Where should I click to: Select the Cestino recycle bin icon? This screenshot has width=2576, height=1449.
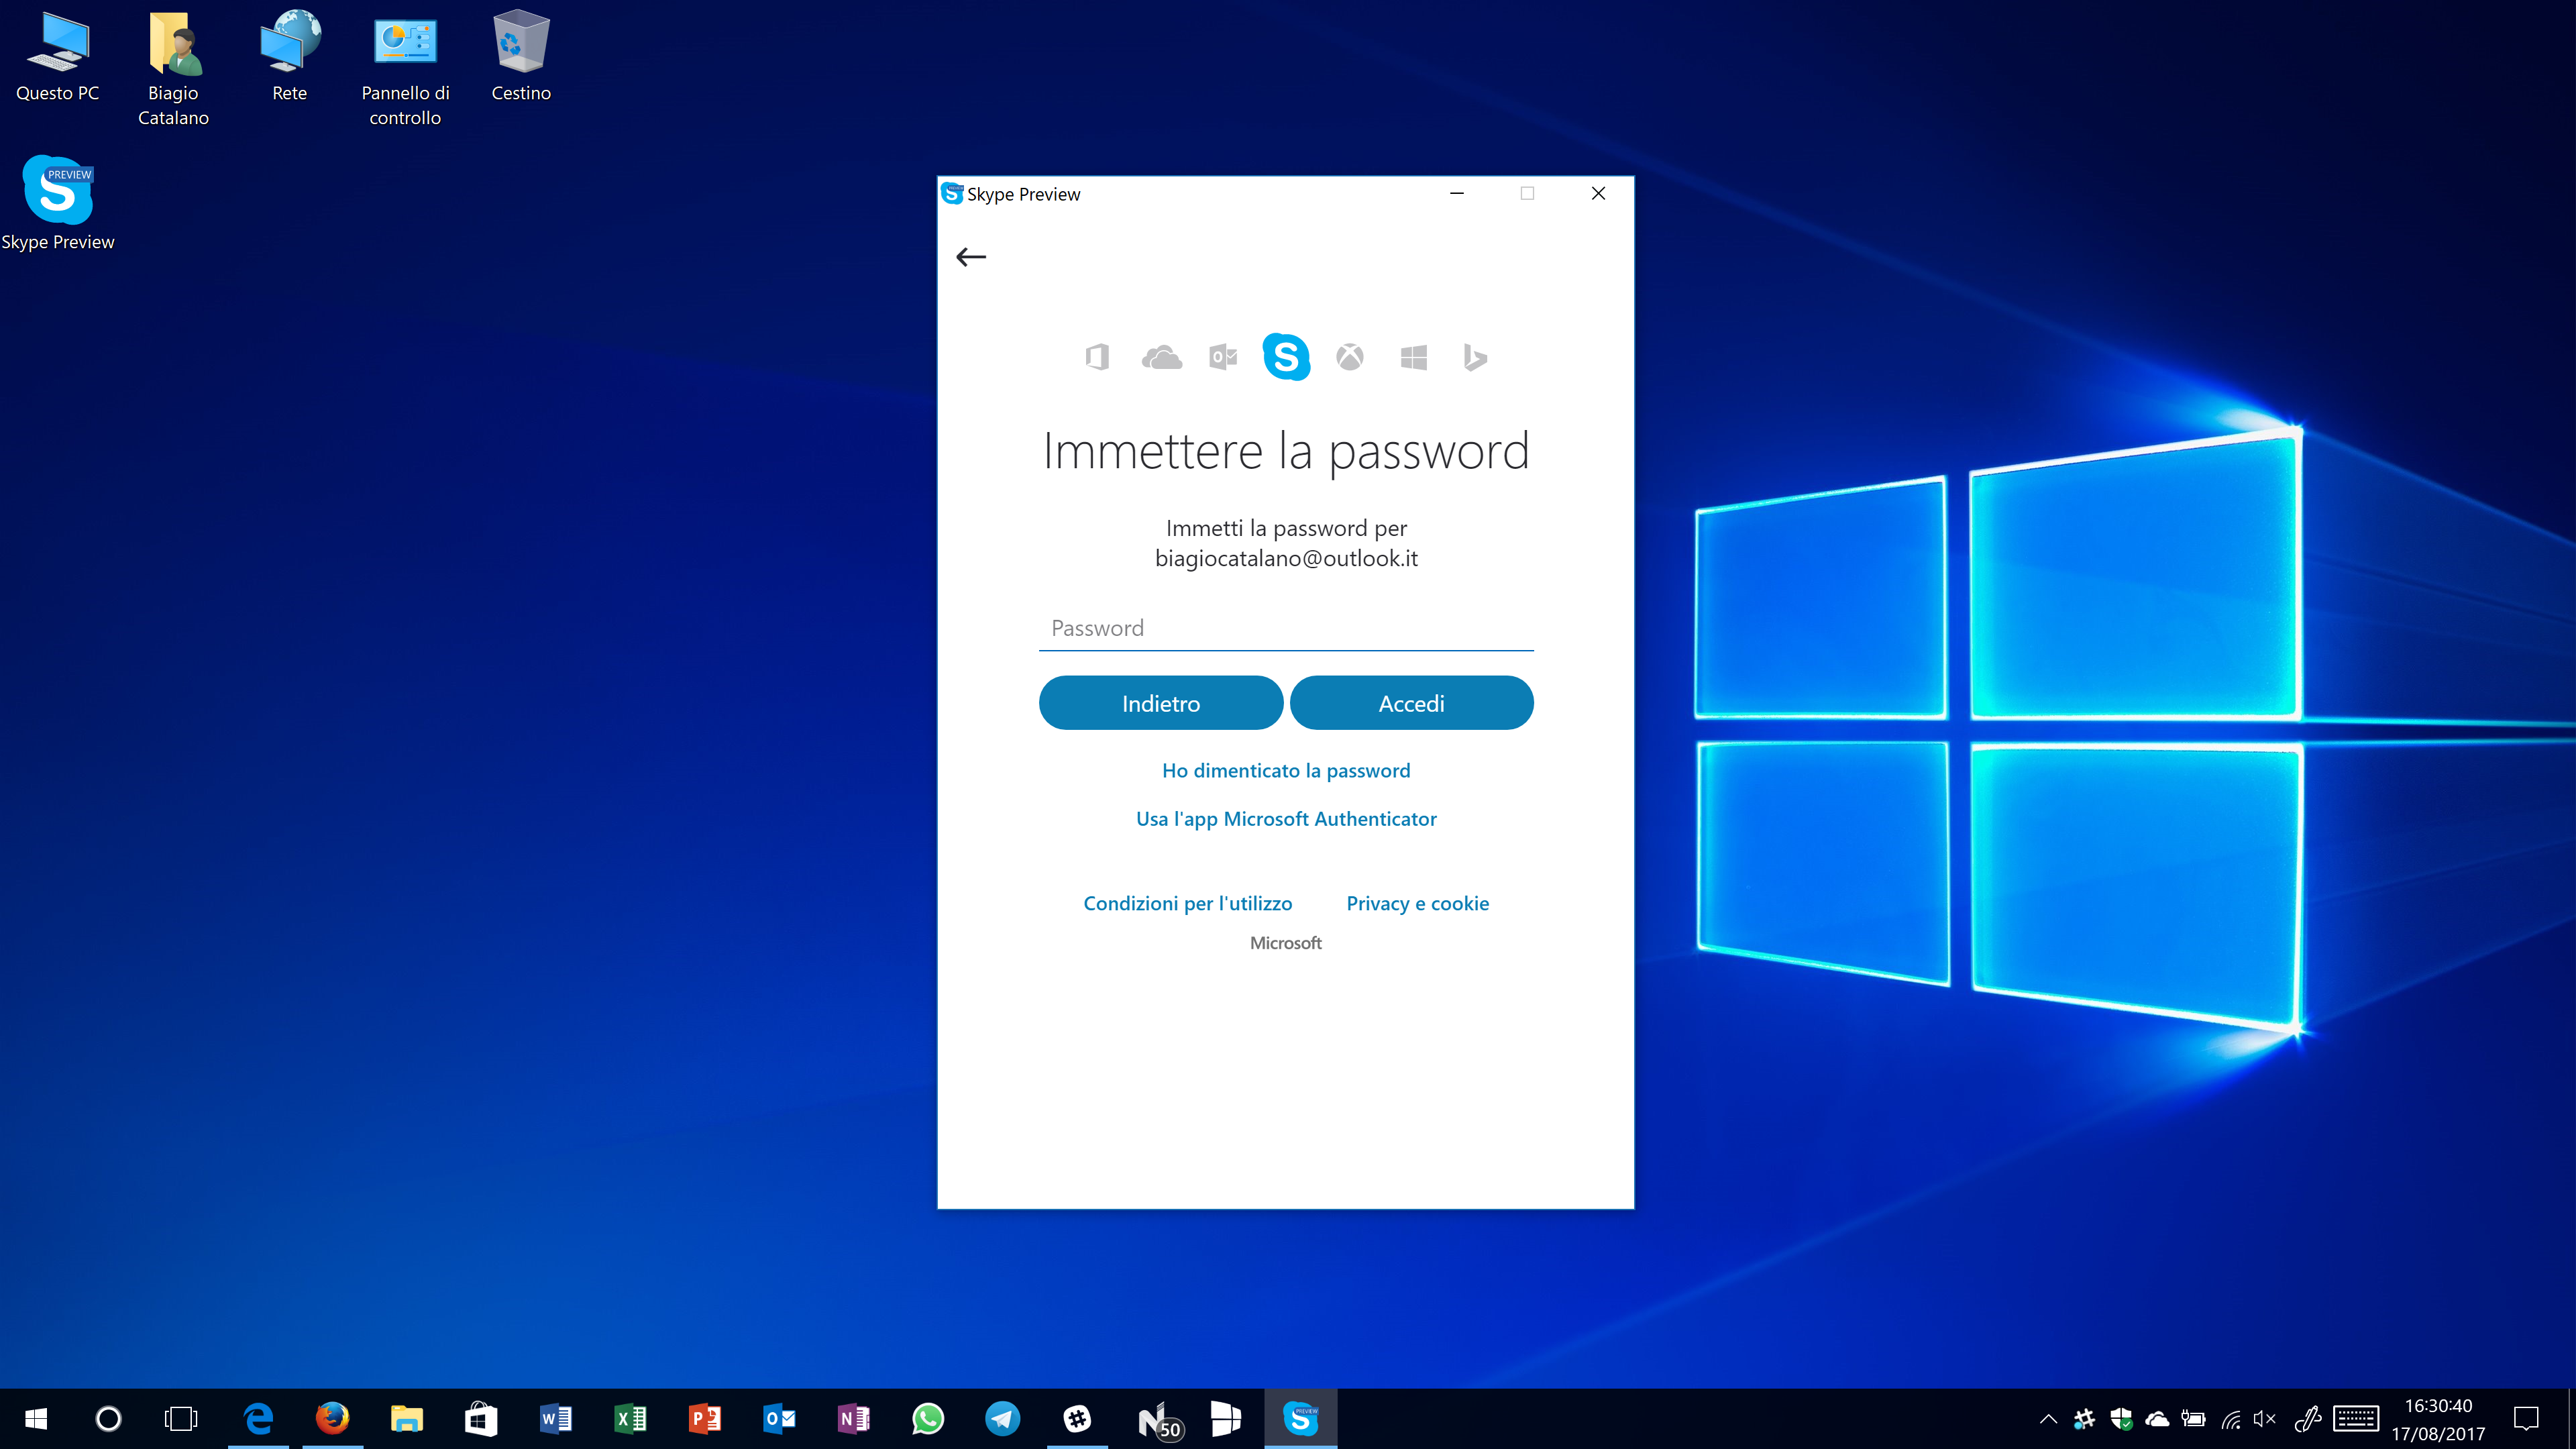(x=521, y=58)
